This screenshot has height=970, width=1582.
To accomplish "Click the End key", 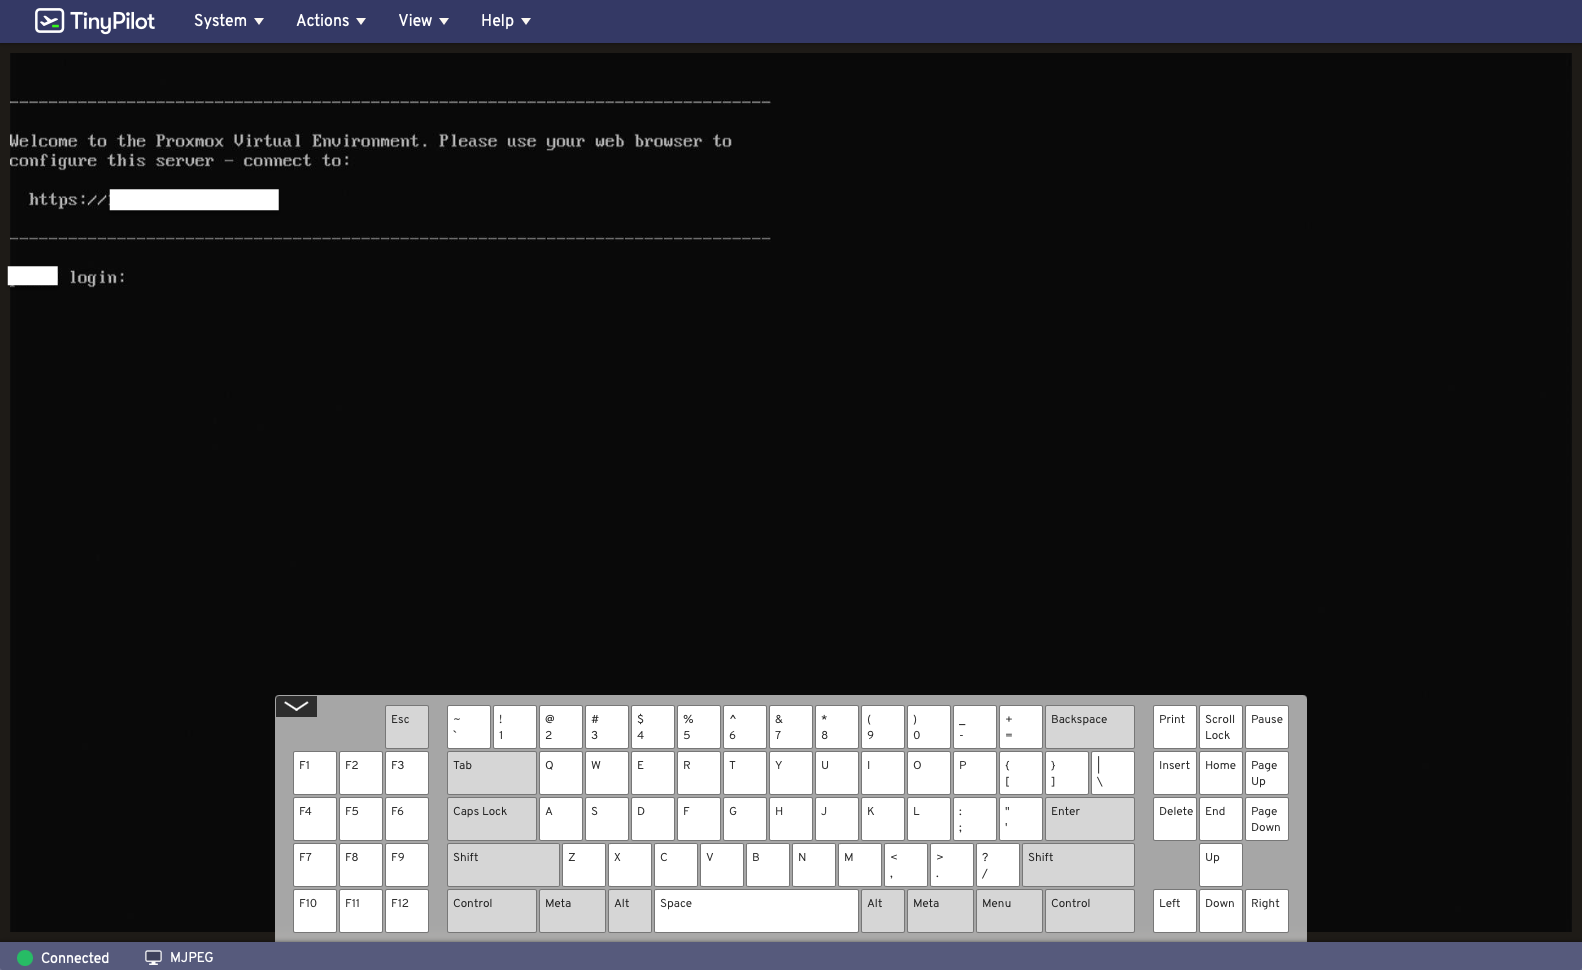I will point(1221,819).
